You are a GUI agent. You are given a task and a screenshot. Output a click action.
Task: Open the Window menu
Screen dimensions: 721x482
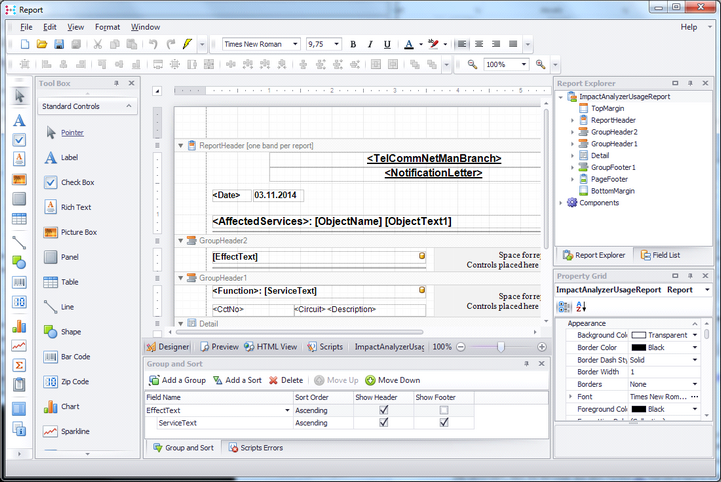145,27
